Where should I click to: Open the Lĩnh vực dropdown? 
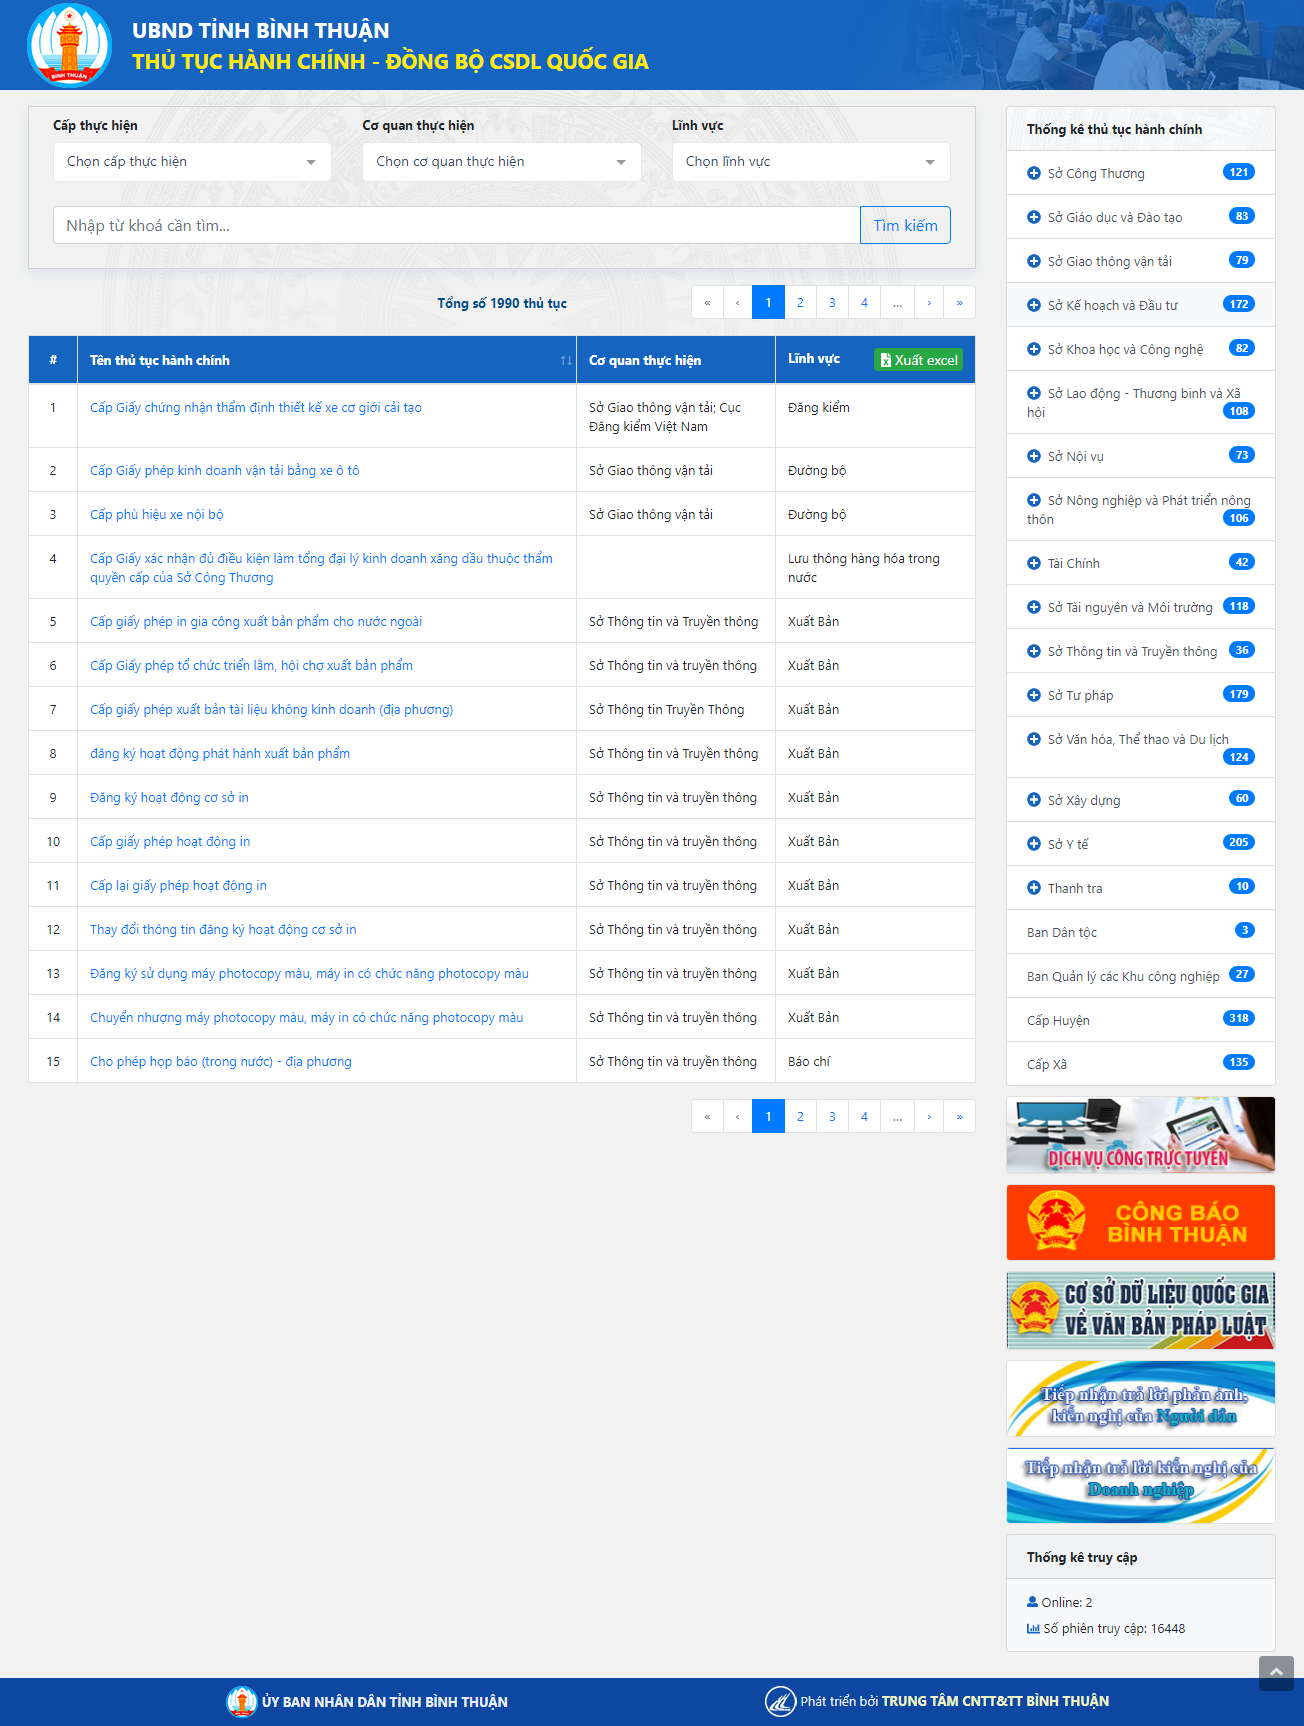(x=810, y=162)
